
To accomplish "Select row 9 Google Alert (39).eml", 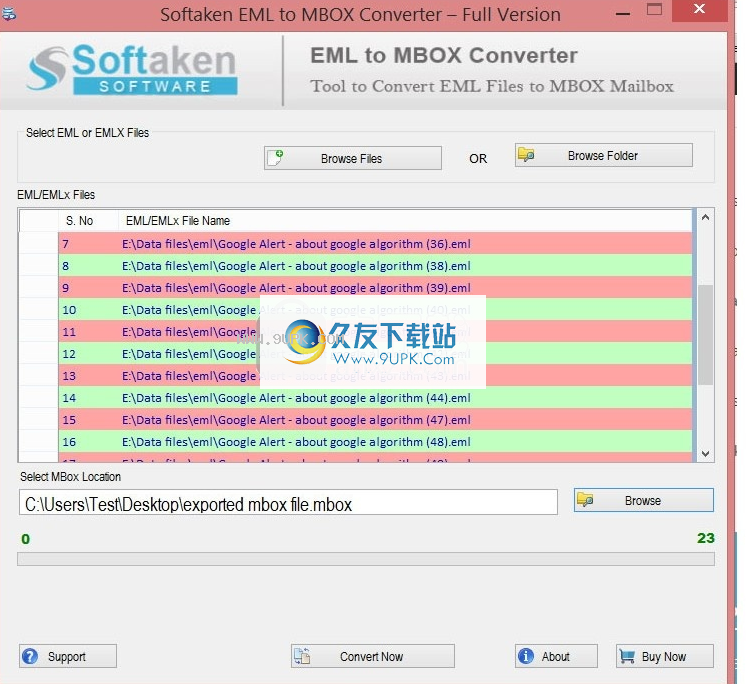I will pyautogui.click(x=375, y=288).
